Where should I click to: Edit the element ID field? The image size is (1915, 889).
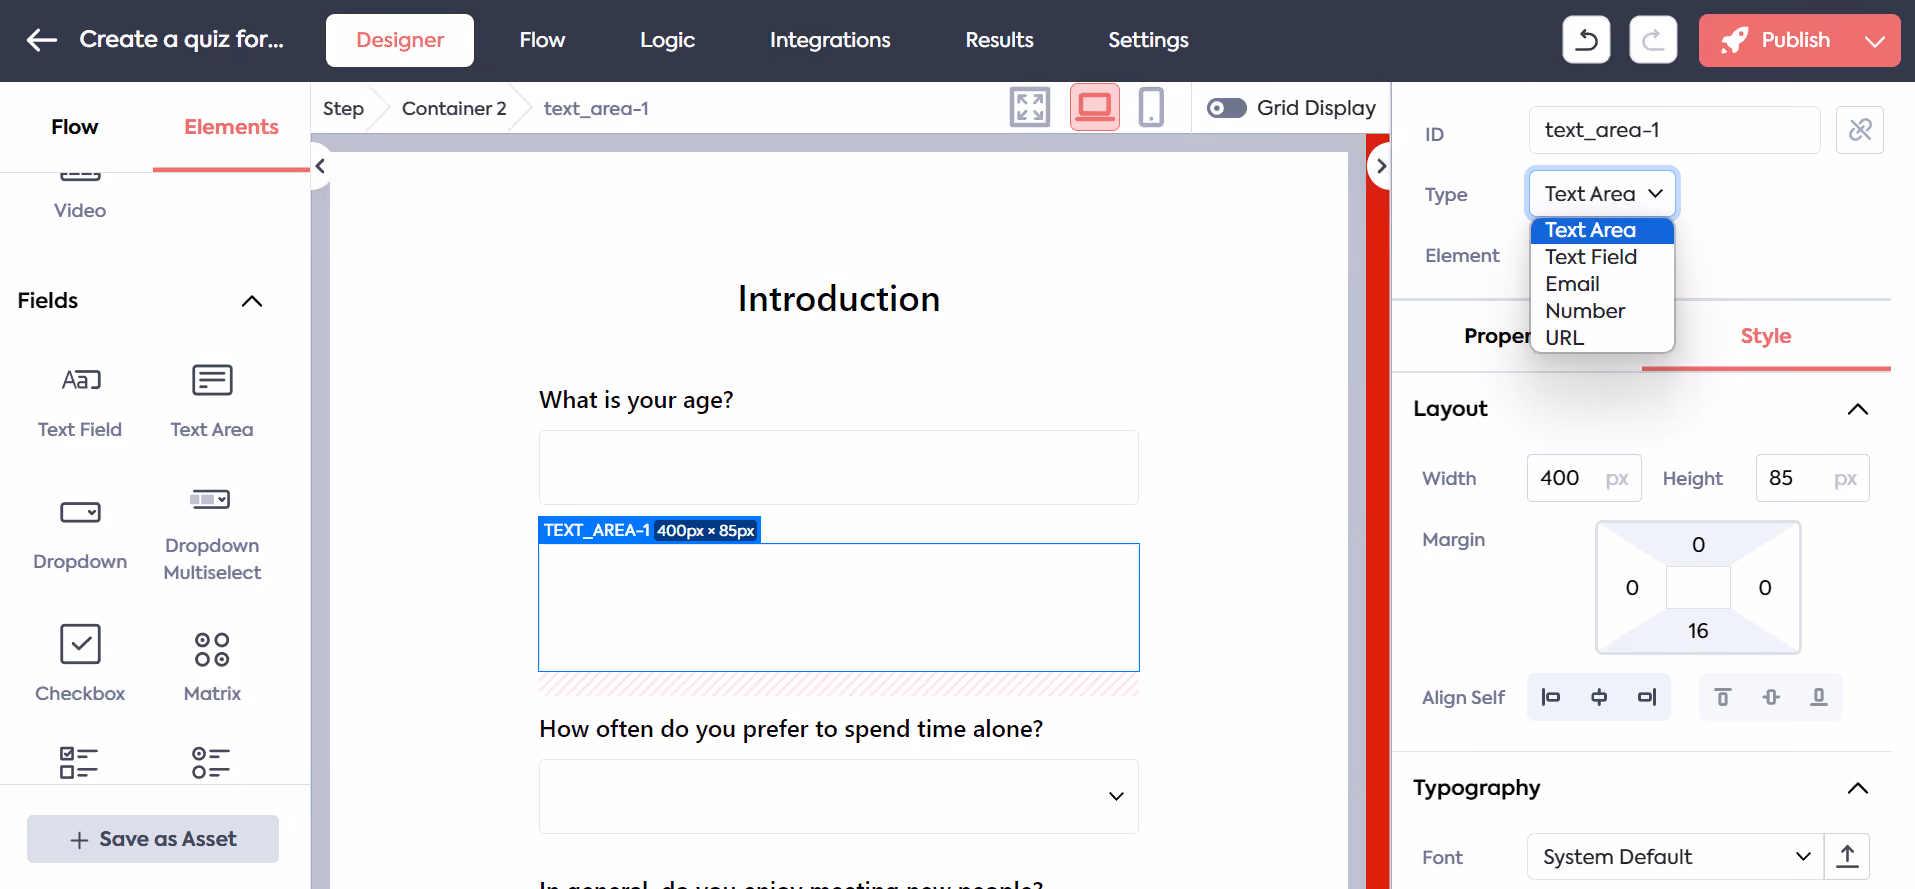(1674, 130)
